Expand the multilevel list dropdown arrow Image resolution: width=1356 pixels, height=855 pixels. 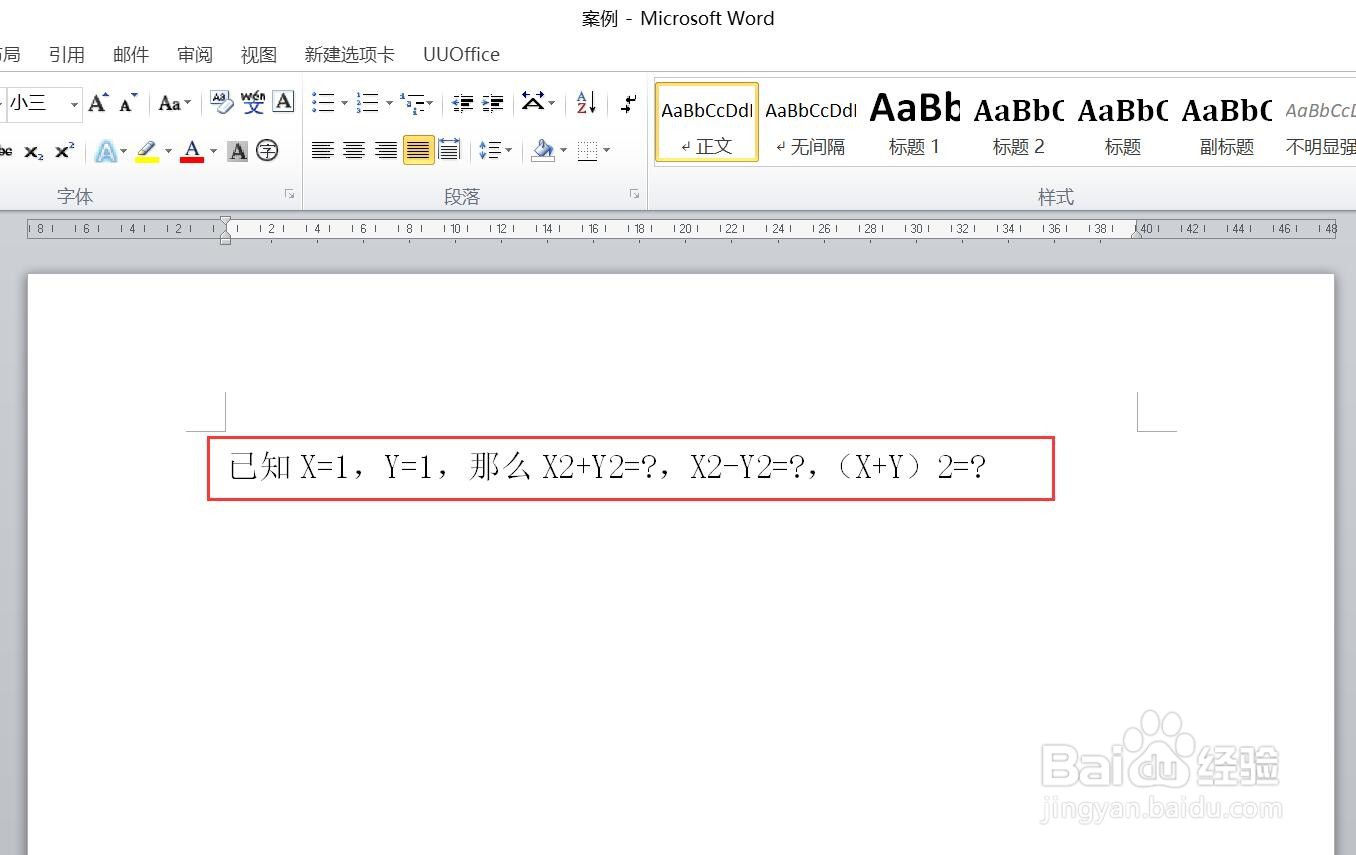click(x=430, y=103)
